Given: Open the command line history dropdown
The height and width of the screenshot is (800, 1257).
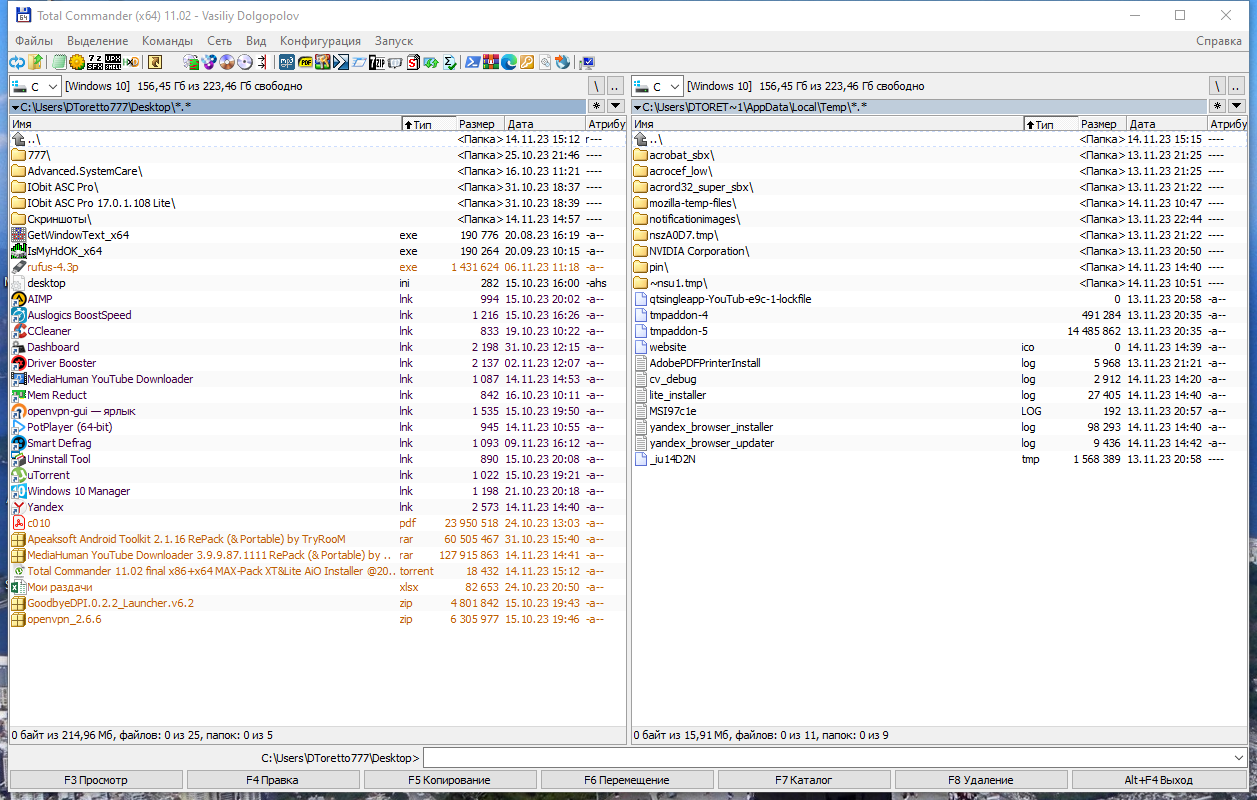Looking at the screenshot, I should pos(1239,758).
